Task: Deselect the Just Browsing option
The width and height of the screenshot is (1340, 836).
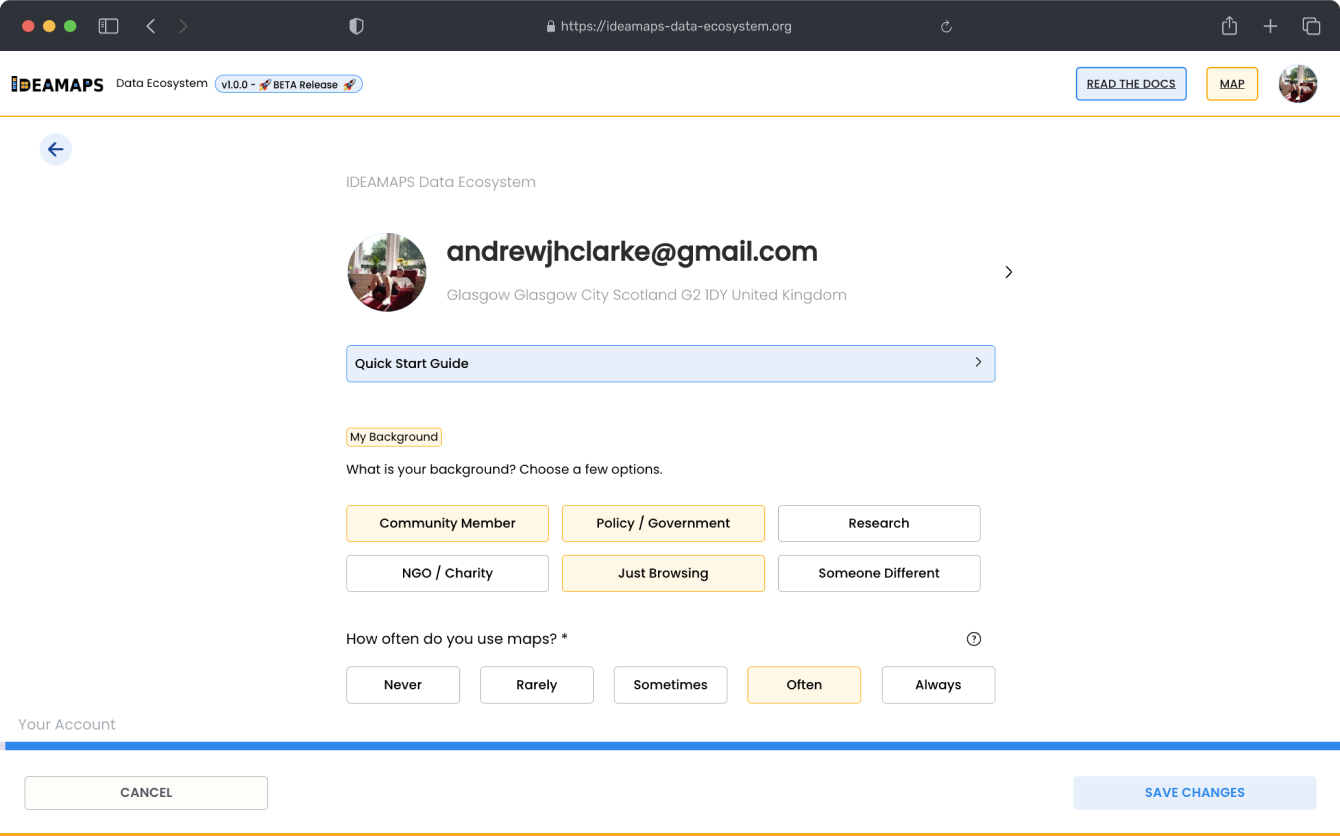Action: point(663,573)
